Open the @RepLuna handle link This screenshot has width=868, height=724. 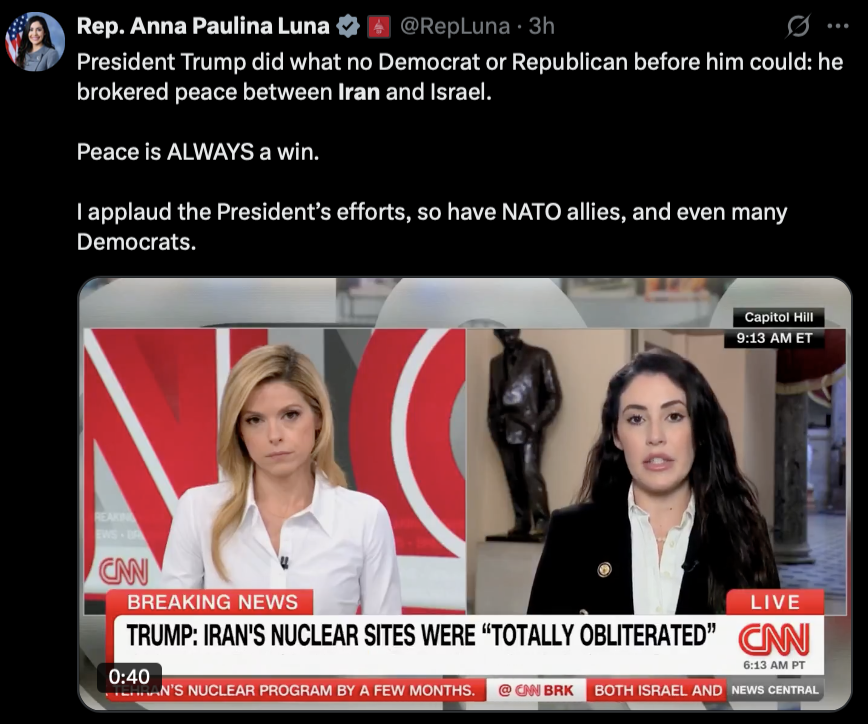454,26
